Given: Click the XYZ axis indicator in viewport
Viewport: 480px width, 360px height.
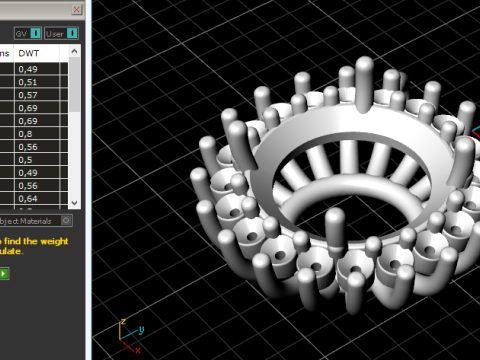Looking at the screenshot, I should pos(131,336).
